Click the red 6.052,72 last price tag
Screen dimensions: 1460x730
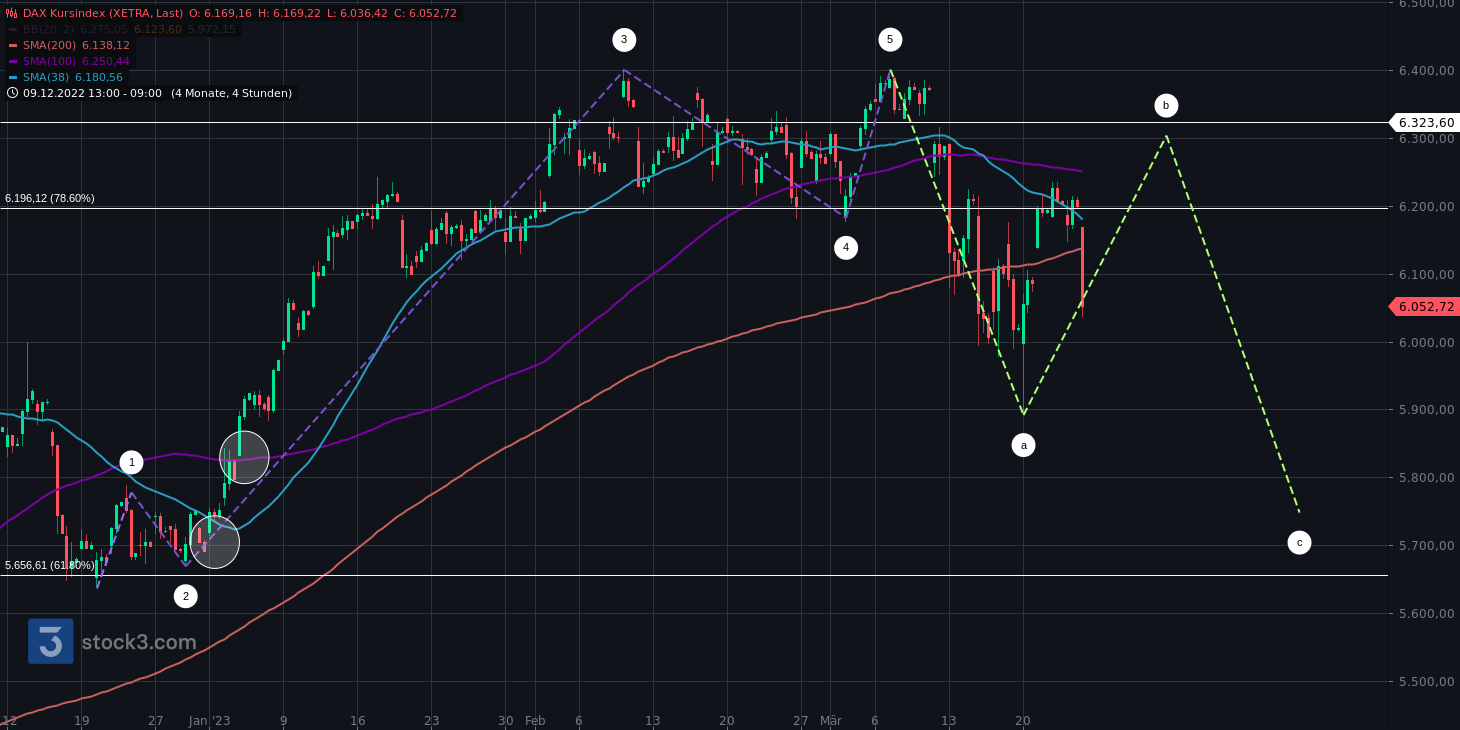coord(1424,306)
